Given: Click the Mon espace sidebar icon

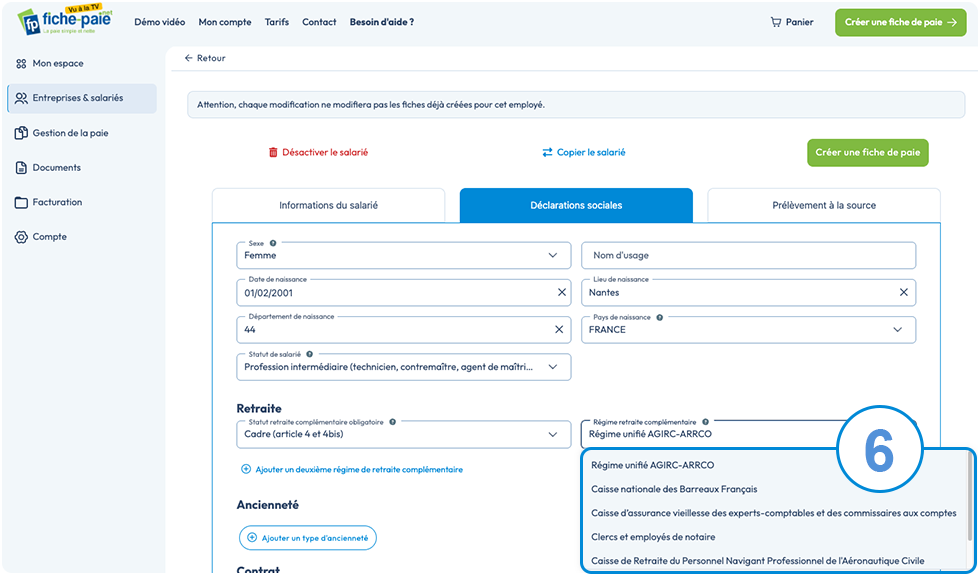Looking at the screenshot, I should click(x=21, y=64).
